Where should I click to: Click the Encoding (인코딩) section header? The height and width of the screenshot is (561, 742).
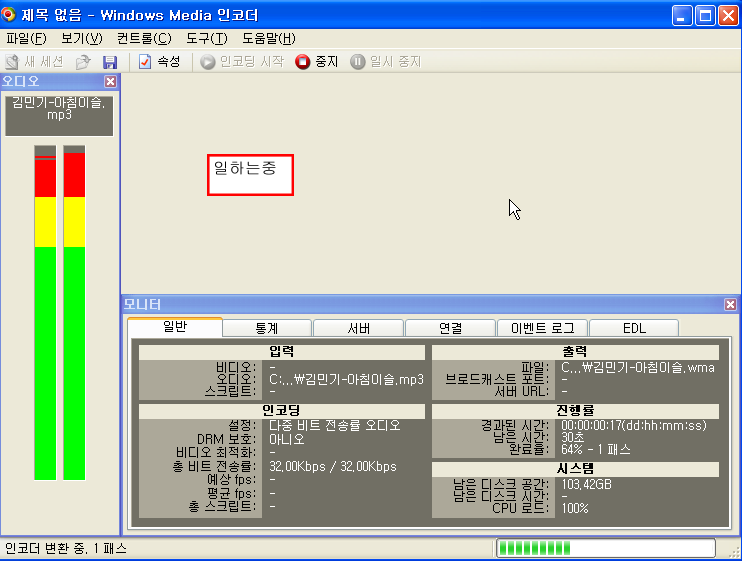point(282,411)
